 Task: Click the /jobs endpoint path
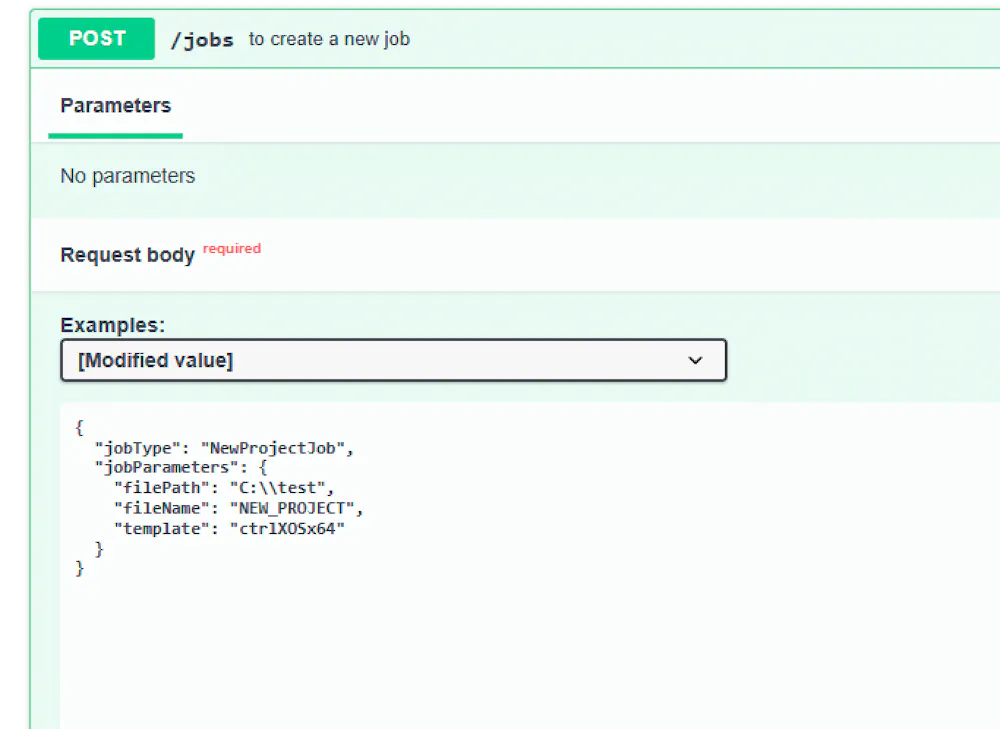(202, 40)
